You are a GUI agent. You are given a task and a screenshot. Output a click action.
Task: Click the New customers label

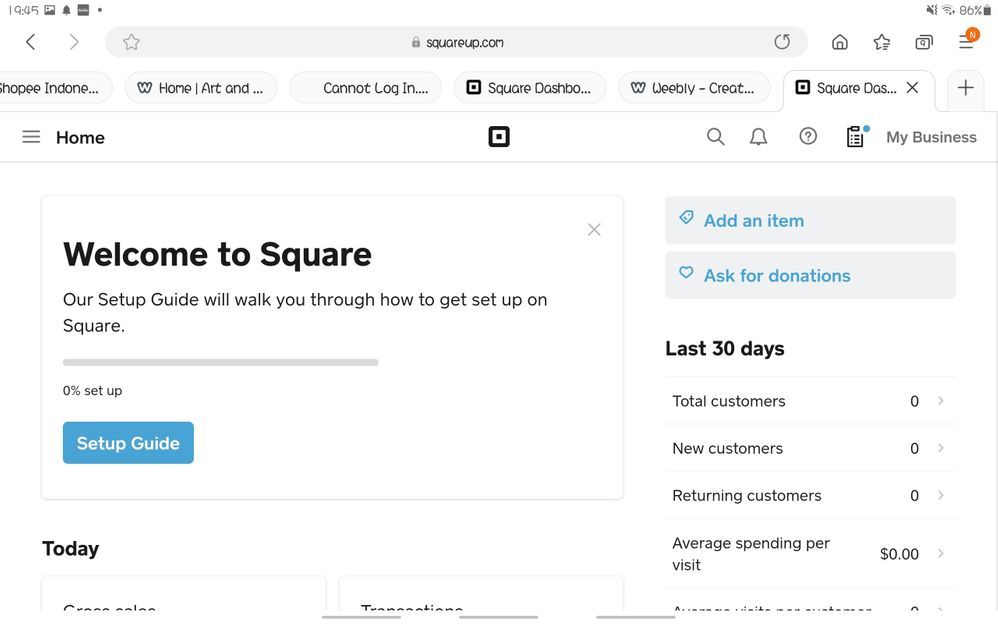coord(727,448)
